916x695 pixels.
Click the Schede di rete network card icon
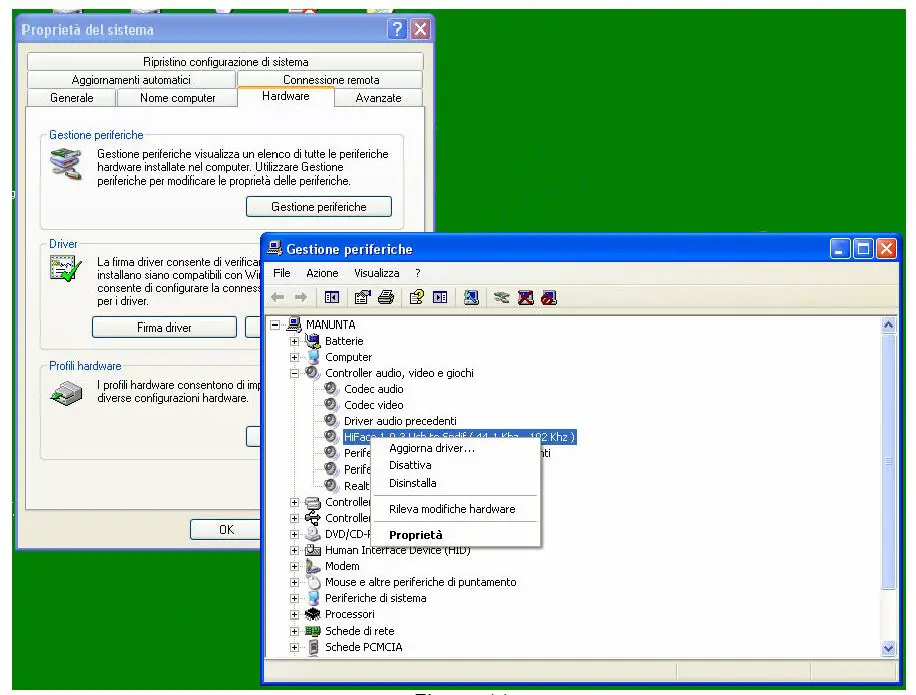[x=313, y=631]
